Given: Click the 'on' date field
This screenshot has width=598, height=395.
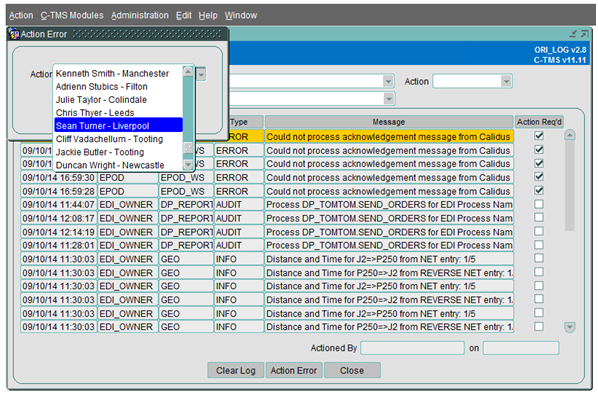Looking at the screenshot, I should 521,348.
